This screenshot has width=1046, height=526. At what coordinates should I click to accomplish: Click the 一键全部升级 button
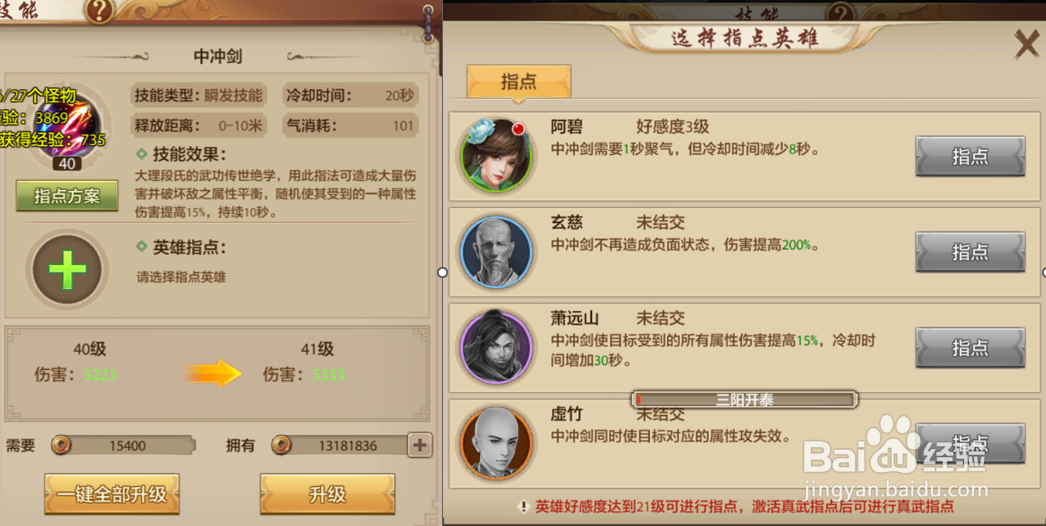click(112, 494)
